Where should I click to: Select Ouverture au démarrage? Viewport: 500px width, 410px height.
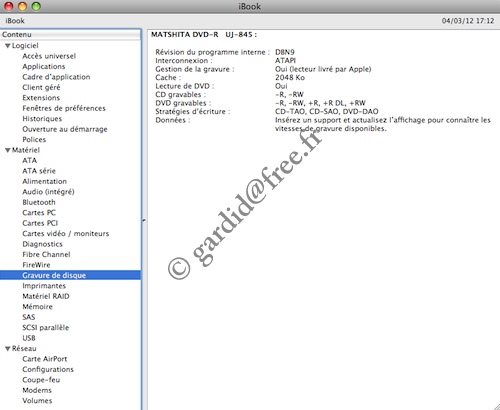coord(65,129)
